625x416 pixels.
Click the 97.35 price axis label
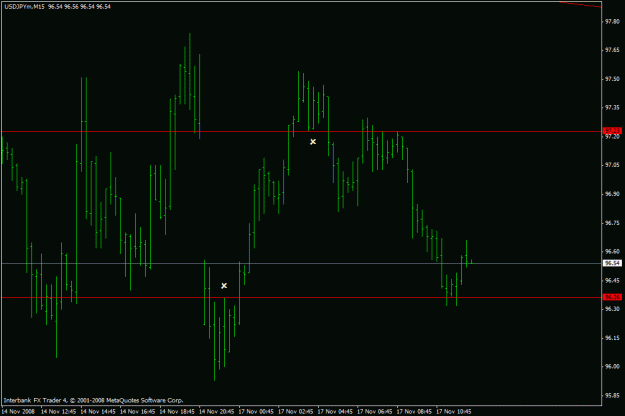(x=613, y=108)
